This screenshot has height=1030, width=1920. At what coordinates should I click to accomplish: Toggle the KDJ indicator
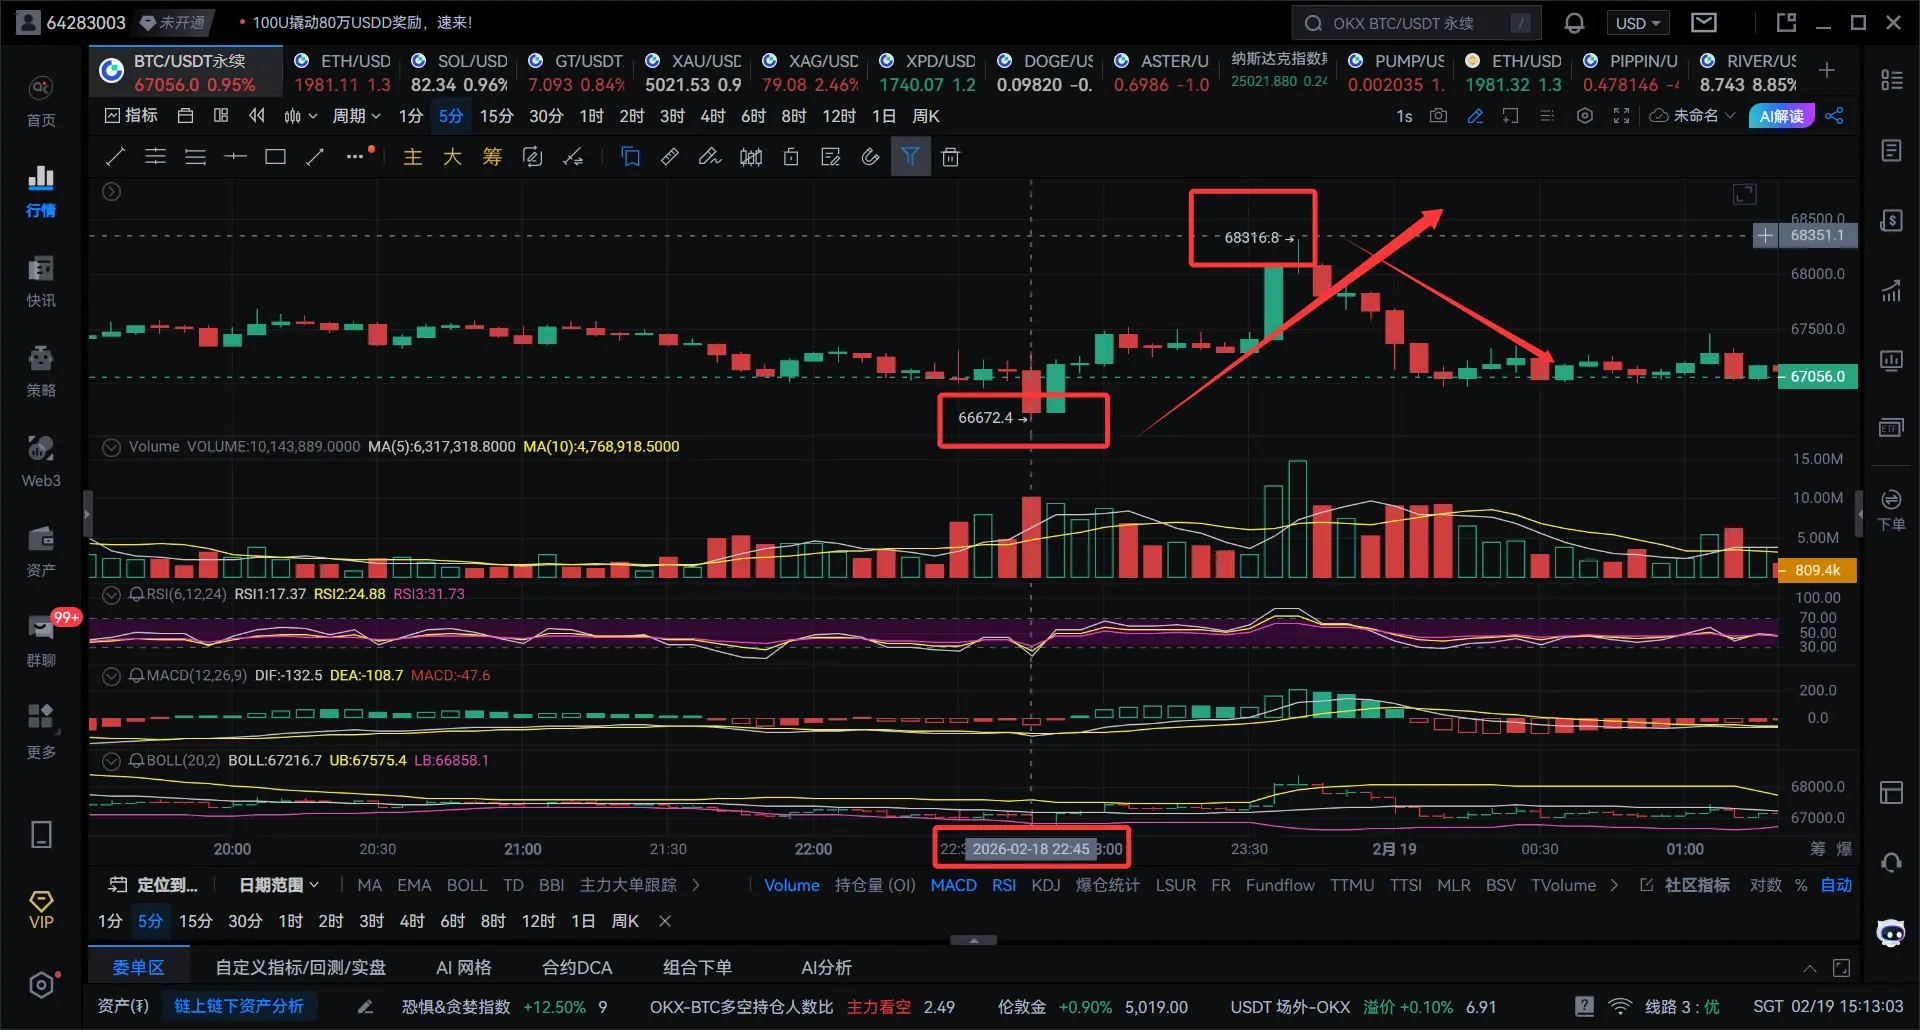point(1046,885)
